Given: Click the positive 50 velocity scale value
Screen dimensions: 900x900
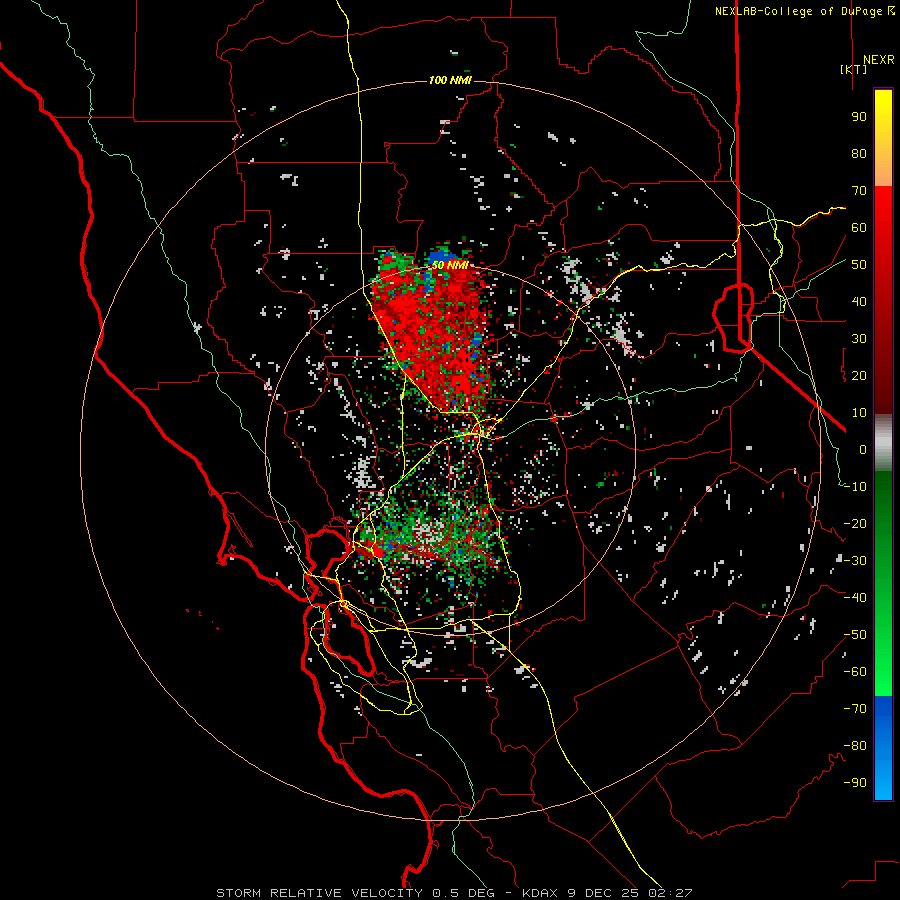Looking at the screenshot, I should (x=859, y=265).
